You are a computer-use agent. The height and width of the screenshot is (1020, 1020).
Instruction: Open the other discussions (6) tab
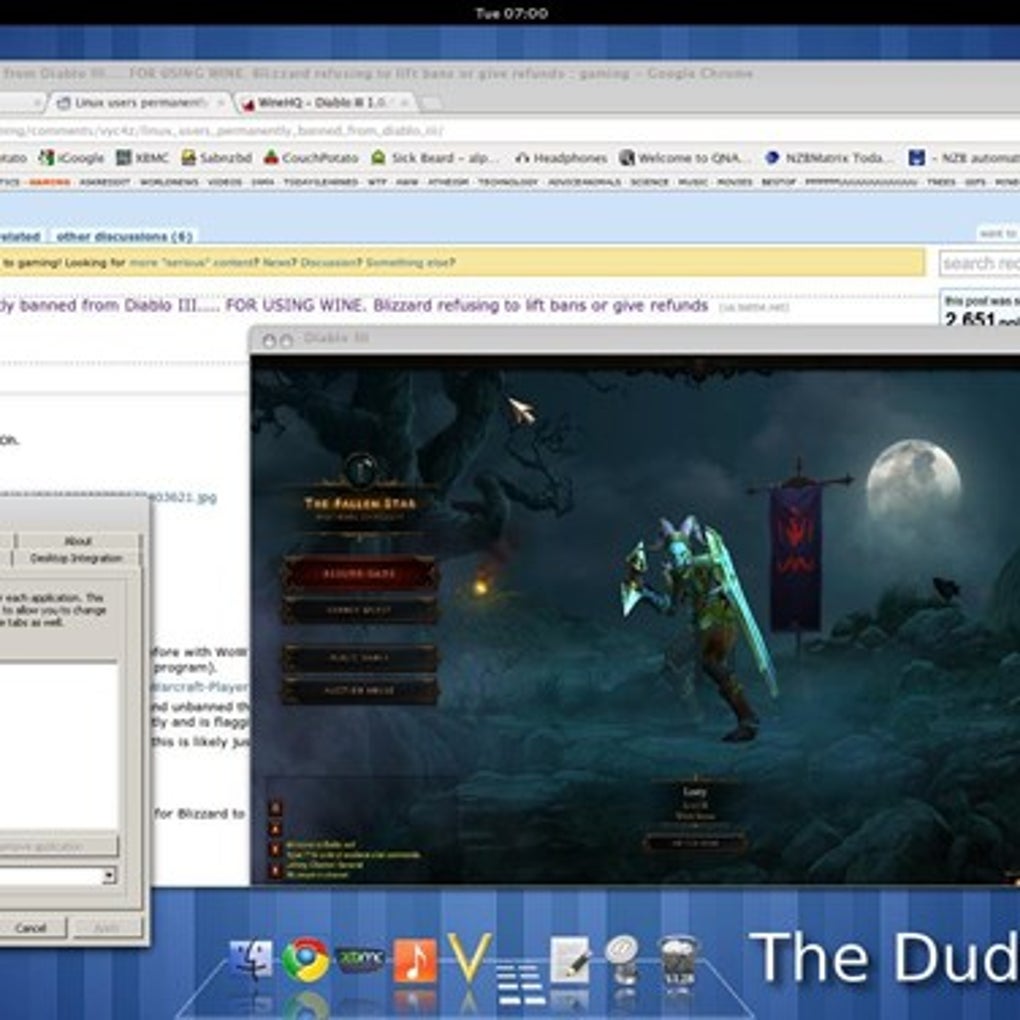tap(124, 236)
